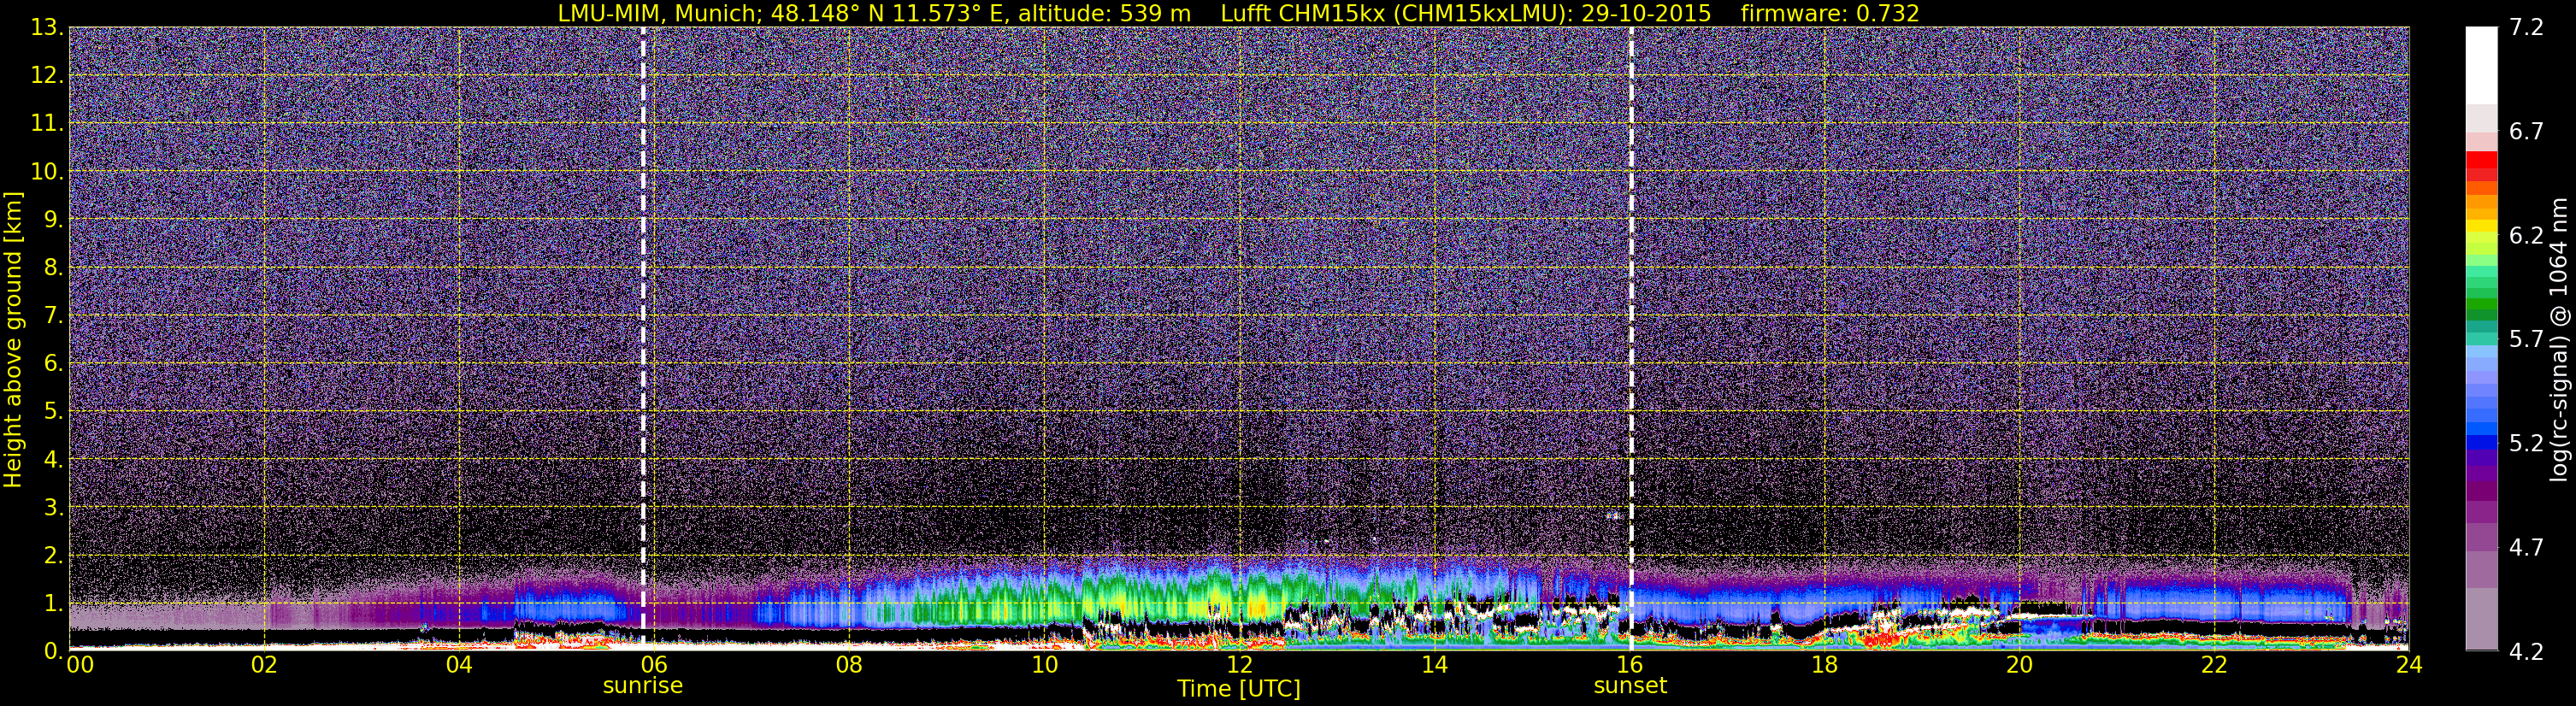This screenshot has width=2576, height=706.
Task: Click the colorbar label 'log(rc-signal) @ 1064 nm'
Action: [2559, 340]
